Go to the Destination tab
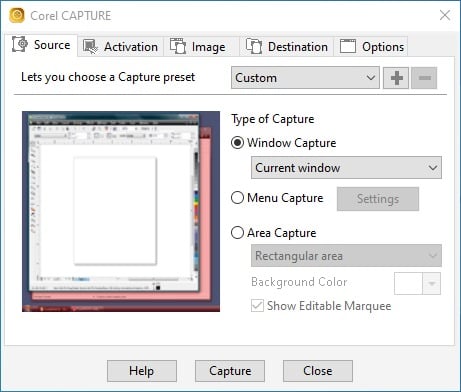This screenshot has height=392, width=461. pyautogui.click(x=287, y=47)
